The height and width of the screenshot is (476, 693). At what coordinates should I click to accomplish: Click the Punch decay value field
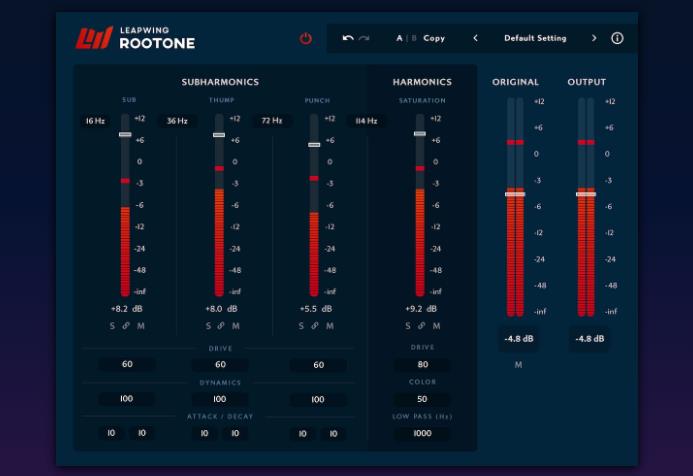pyautogui.click(x=333, y=434)
